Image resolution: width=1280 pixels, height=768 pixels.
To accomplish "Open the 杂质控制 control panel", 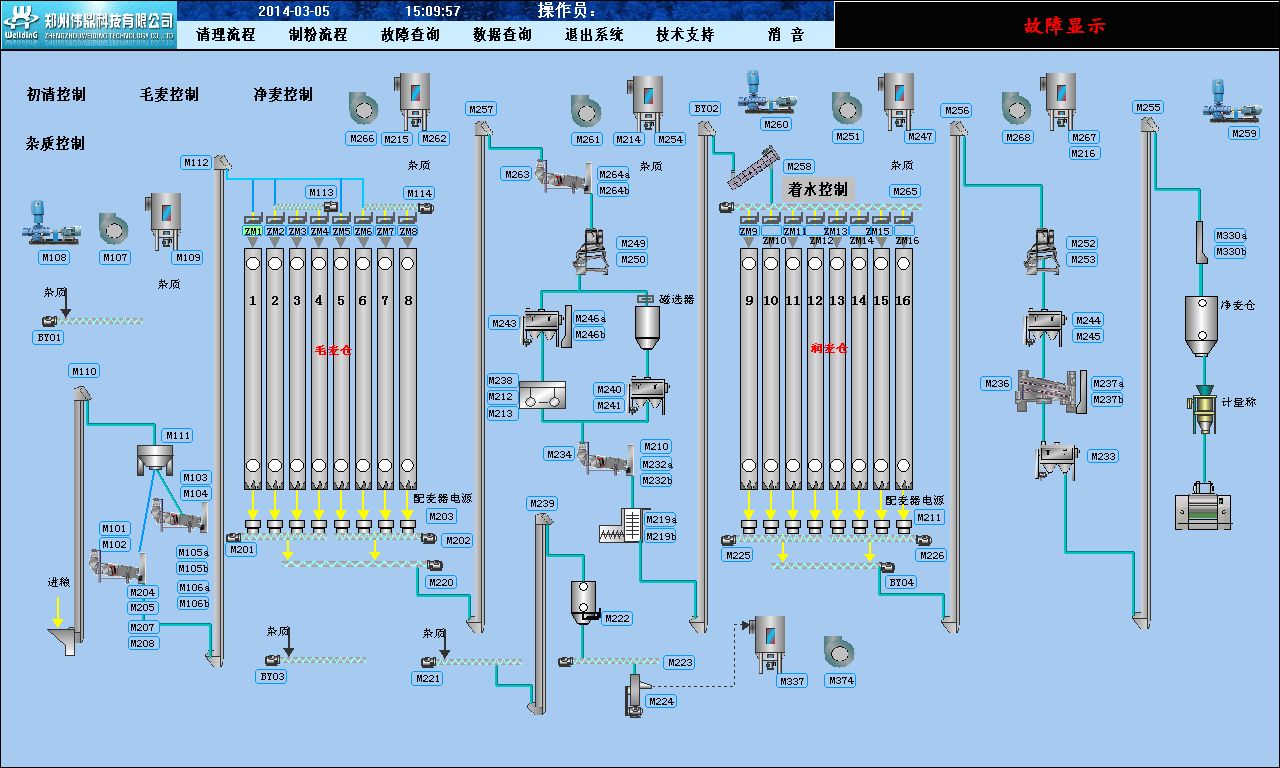I will pos(56,144).
